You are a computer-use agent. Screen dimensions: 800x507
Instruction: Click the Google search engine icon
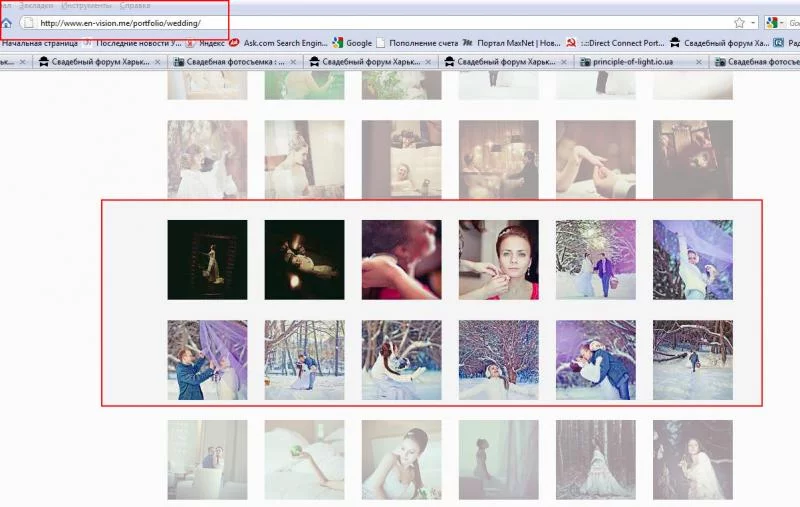[x=771, y=22]
